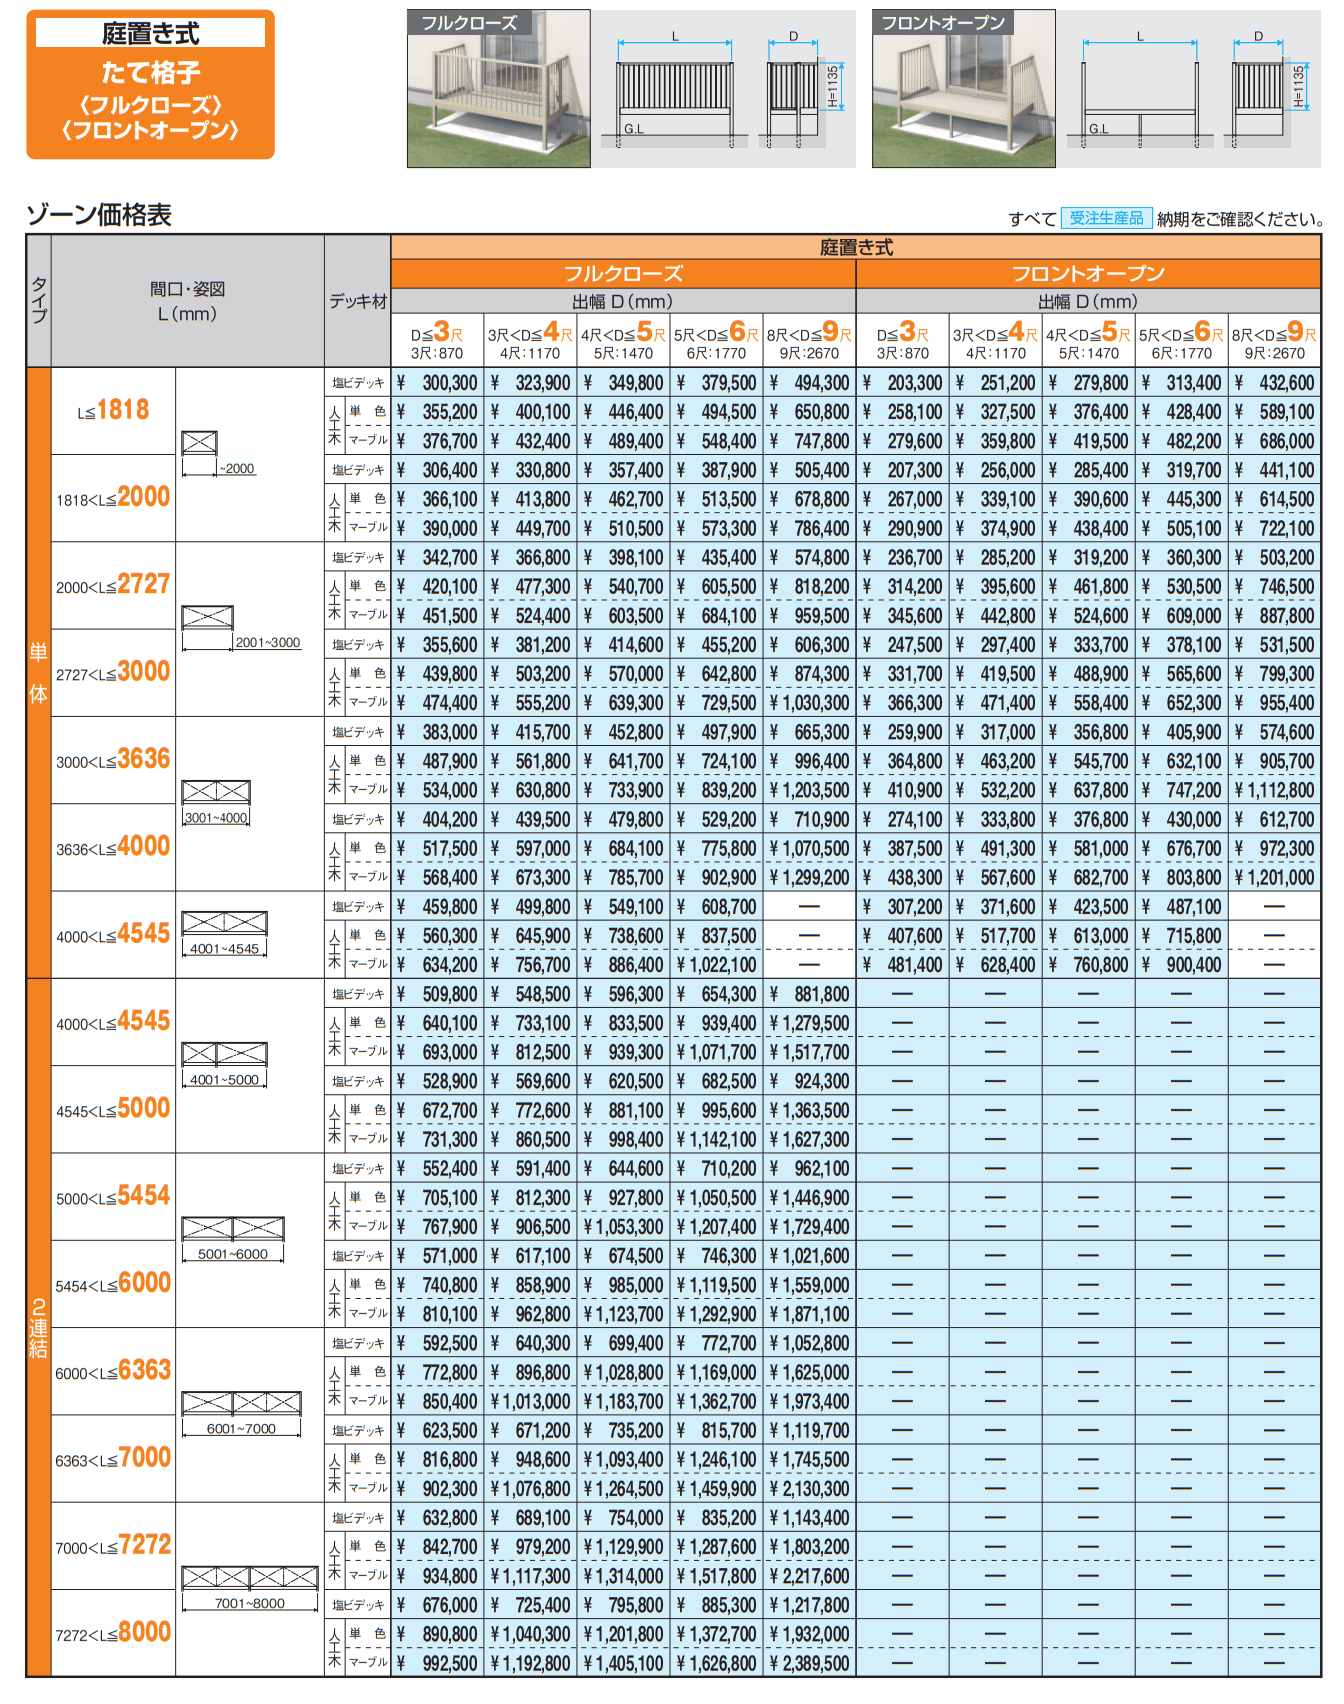
Task: Click the L≦1818 width range row label
Action: tap(113, 411)
